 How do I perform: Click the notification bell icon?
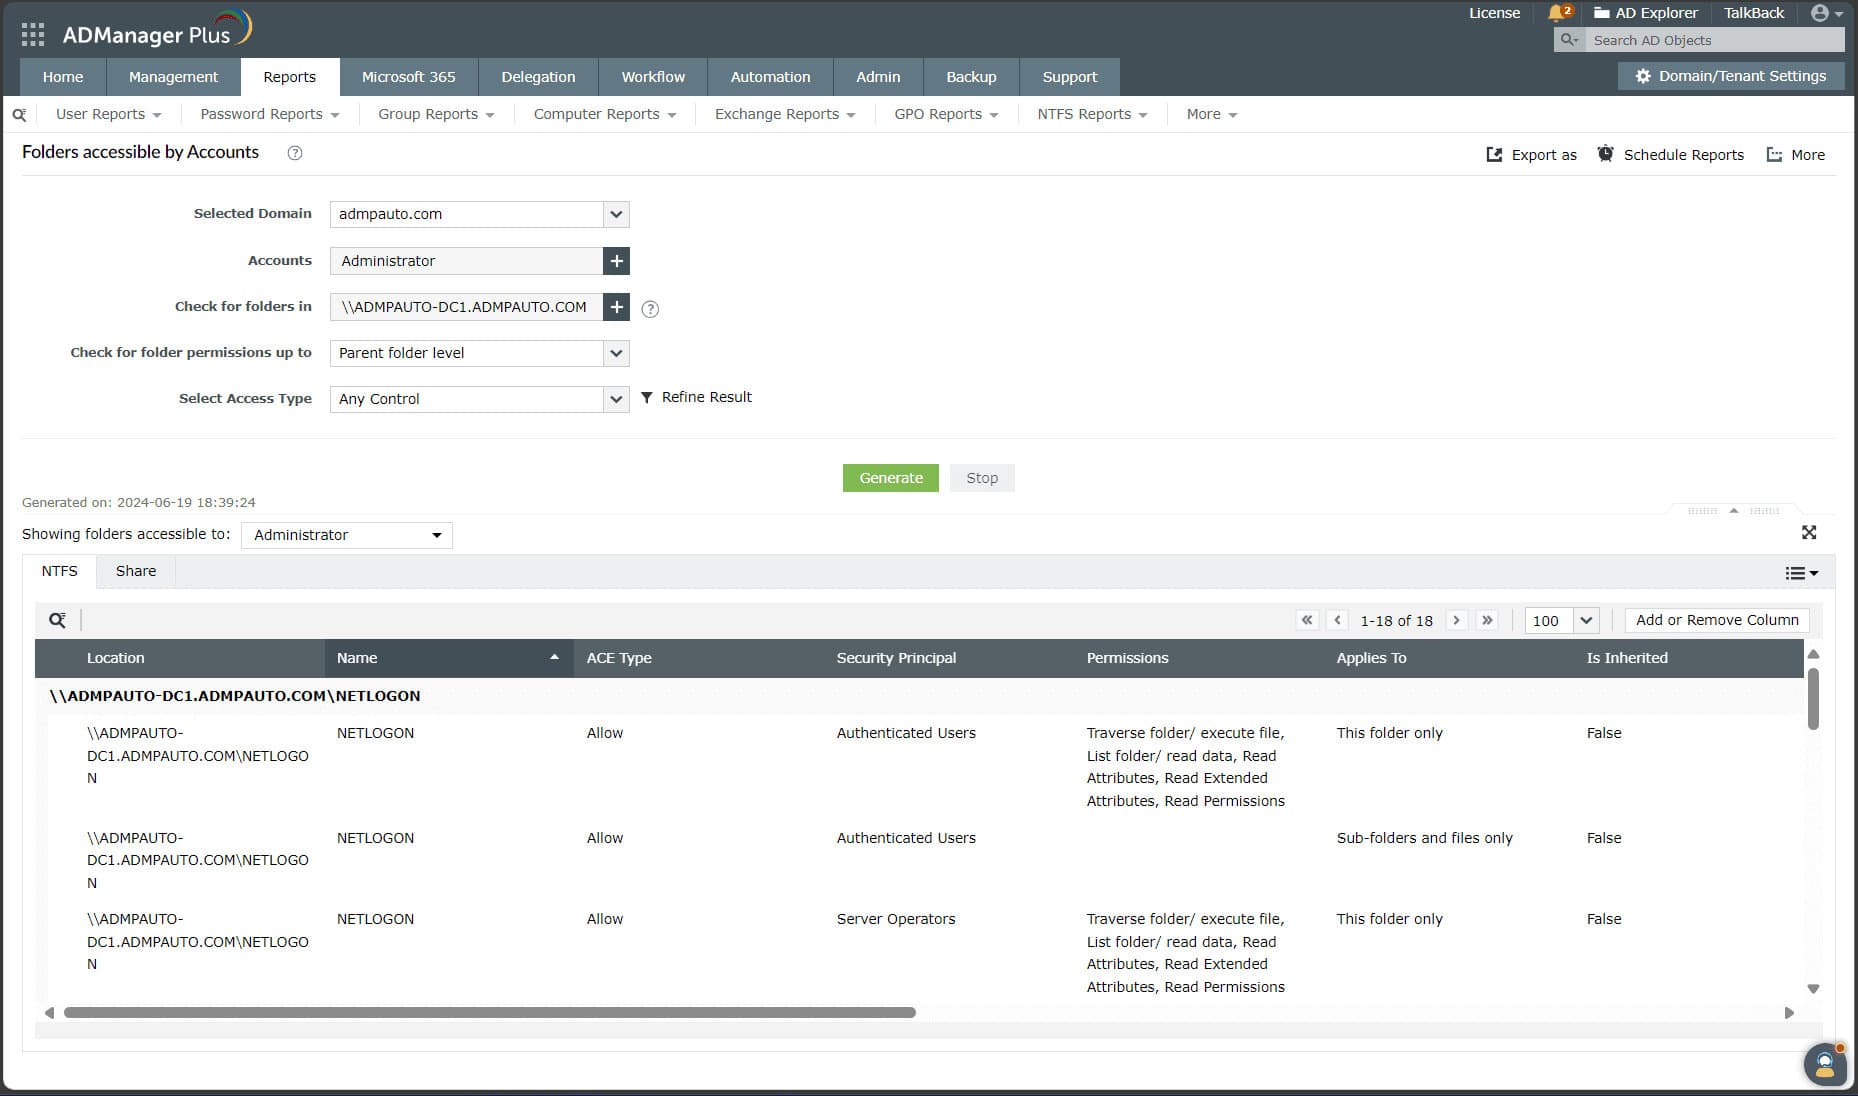pos(1558,13)
